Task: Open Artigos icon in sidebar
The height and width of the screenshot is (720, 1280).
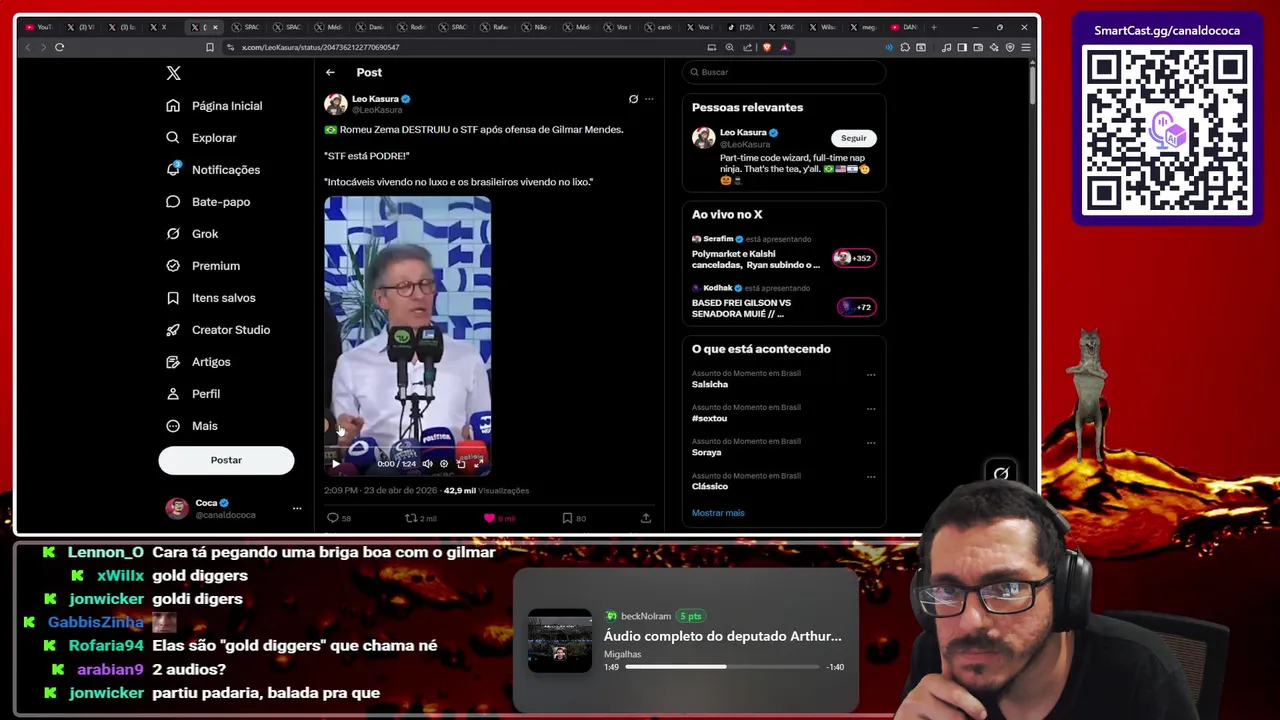Action: click(173, 362)
